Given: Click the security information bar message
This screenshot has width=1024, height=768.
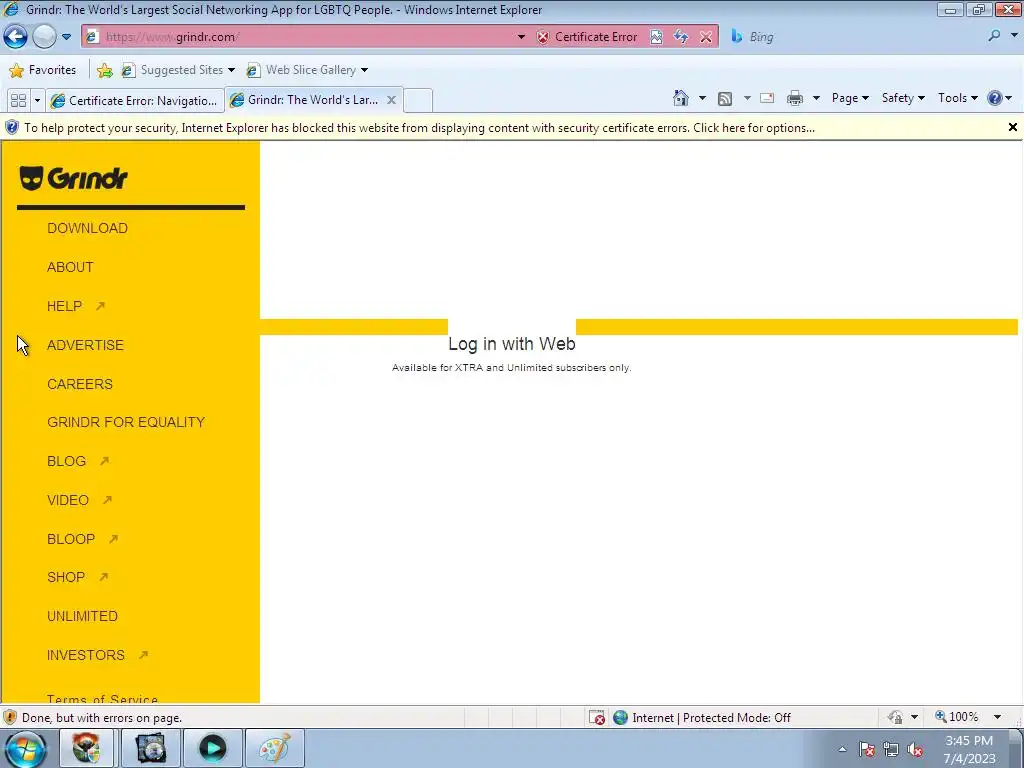Looking at the screenshot, I should 419,128.
